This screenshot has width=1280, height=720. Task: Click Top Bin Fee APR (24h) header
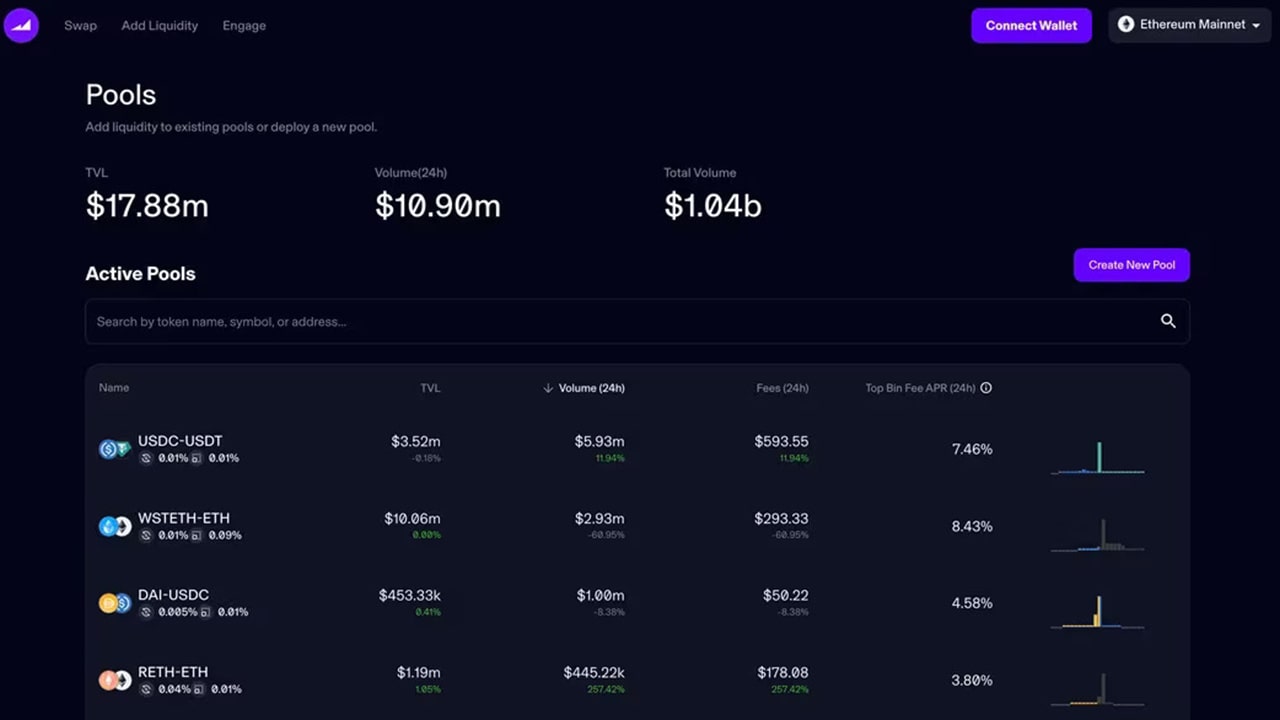[920, 388]
